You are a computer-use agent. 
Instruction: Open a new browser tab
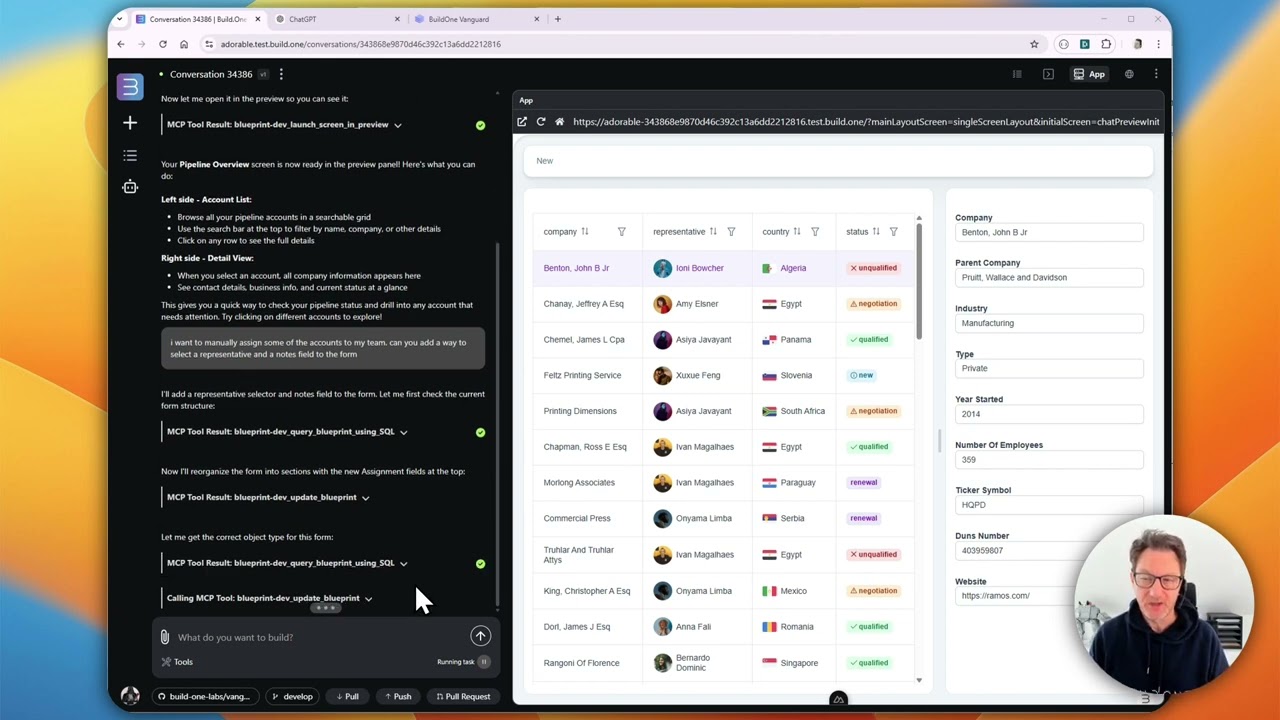[558, 19]
